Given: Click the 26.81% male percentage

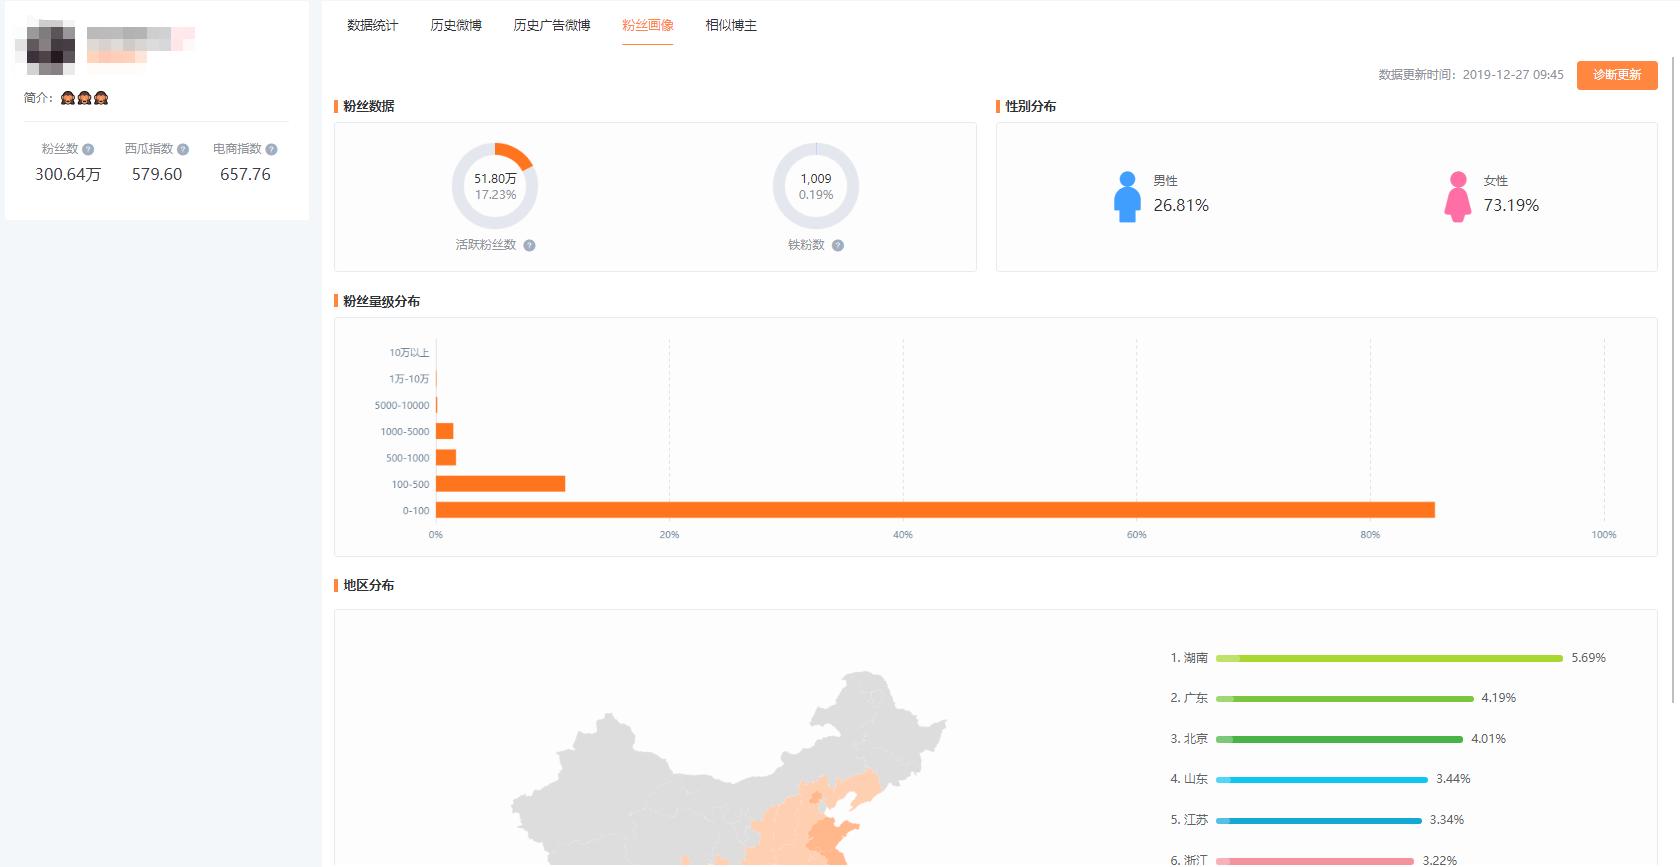Looking at the screenshot, I should pos(1181,205).
